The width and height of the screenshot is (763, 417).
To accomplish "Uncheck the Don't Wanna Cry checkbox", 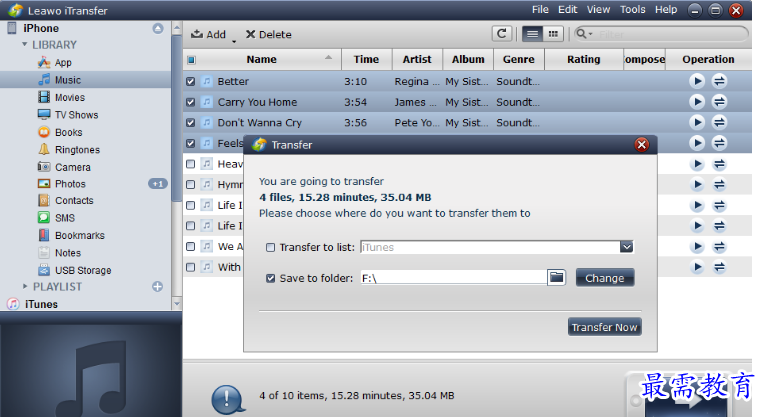I will pyautogui.click(x=190, y=123).
